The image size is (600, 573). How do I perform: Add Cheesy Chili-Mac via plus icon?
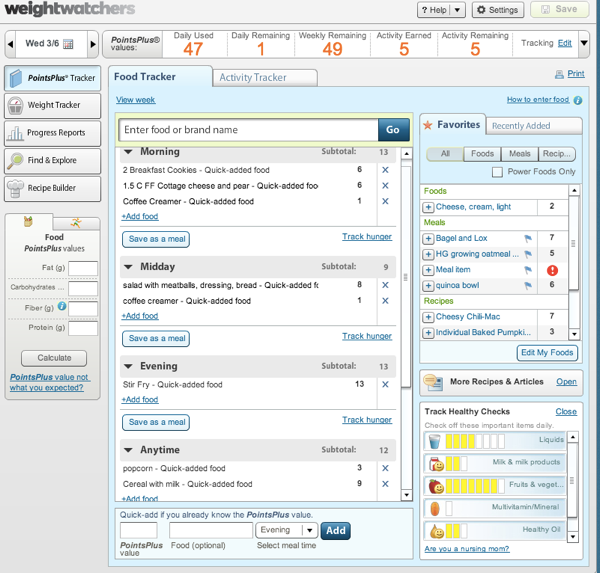click(x=428, y=317)
